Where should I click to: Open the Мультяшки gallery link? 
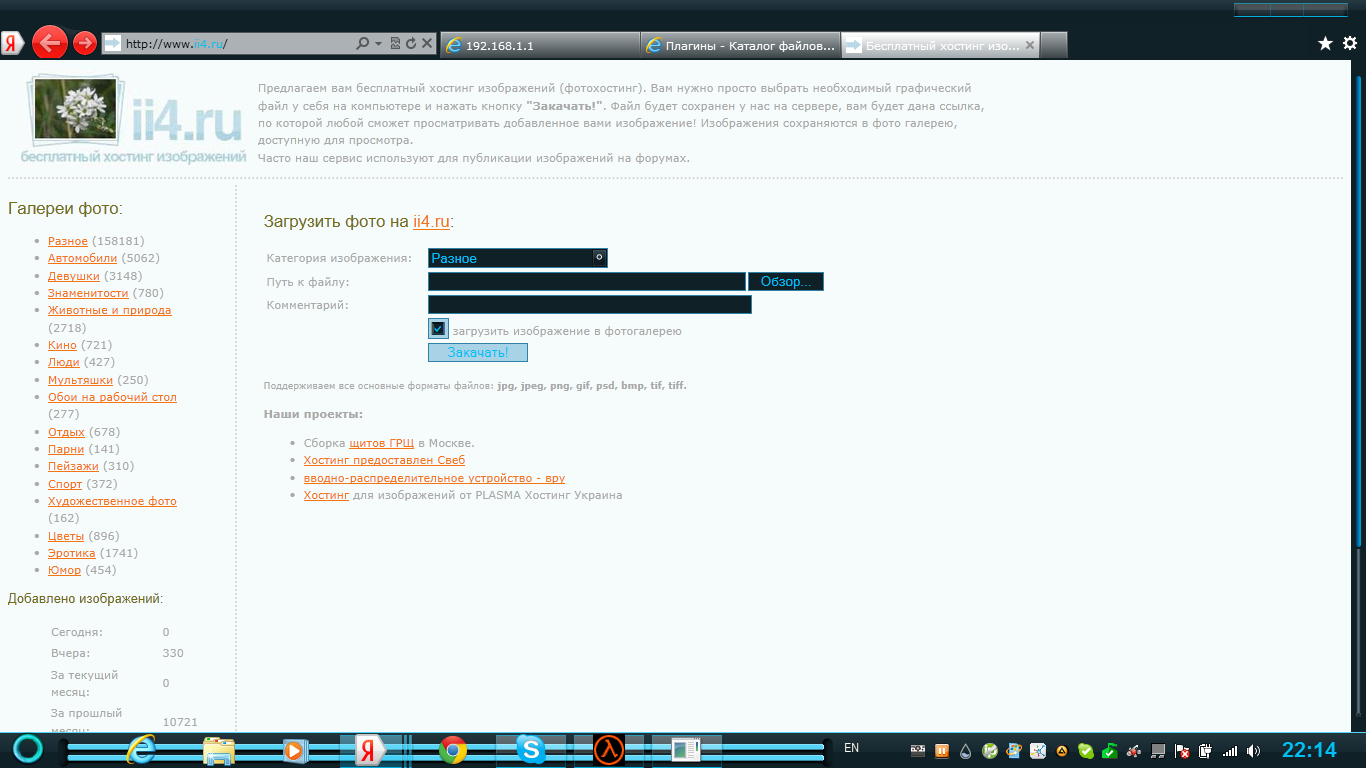click(80, 380)
